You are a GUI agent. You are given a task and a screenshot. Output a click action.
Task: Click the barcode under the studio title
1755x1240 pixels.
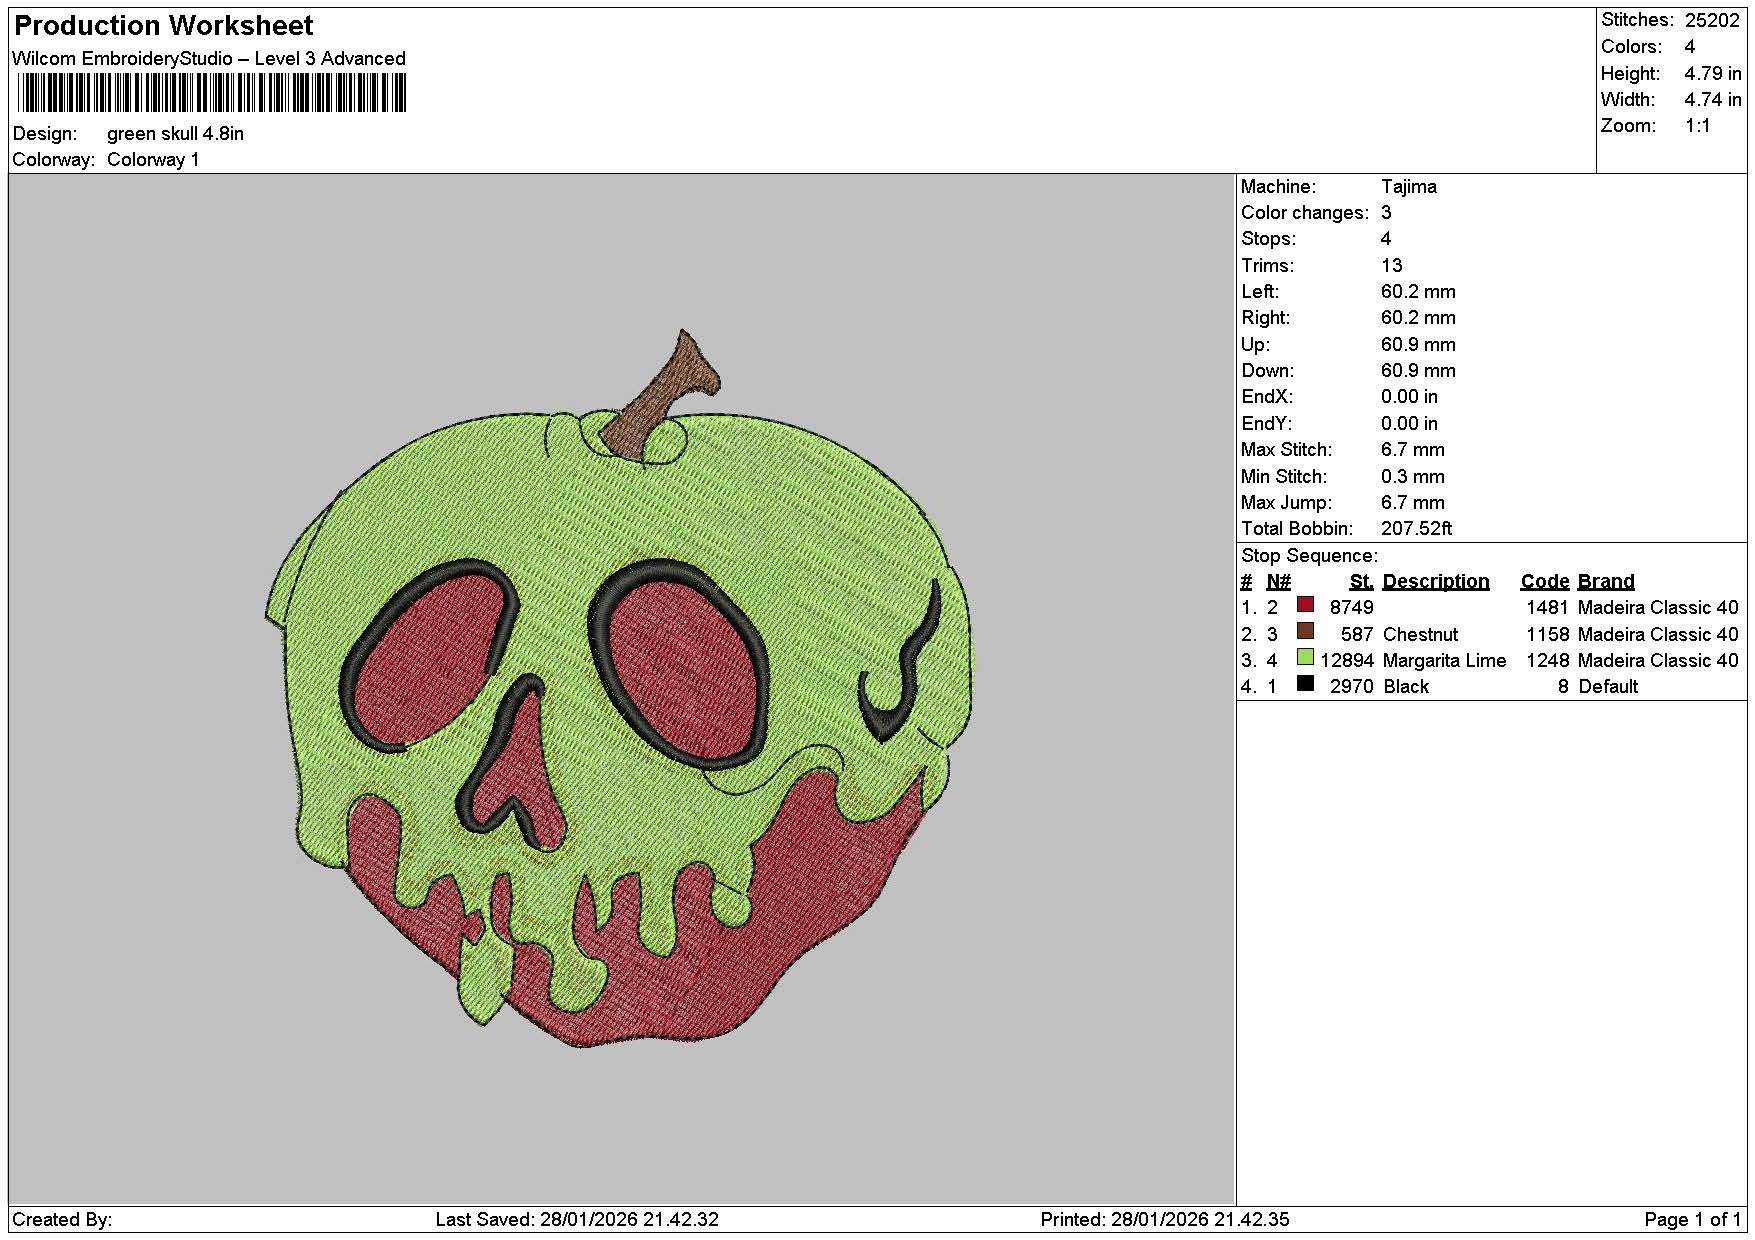[x=212, y=94]
